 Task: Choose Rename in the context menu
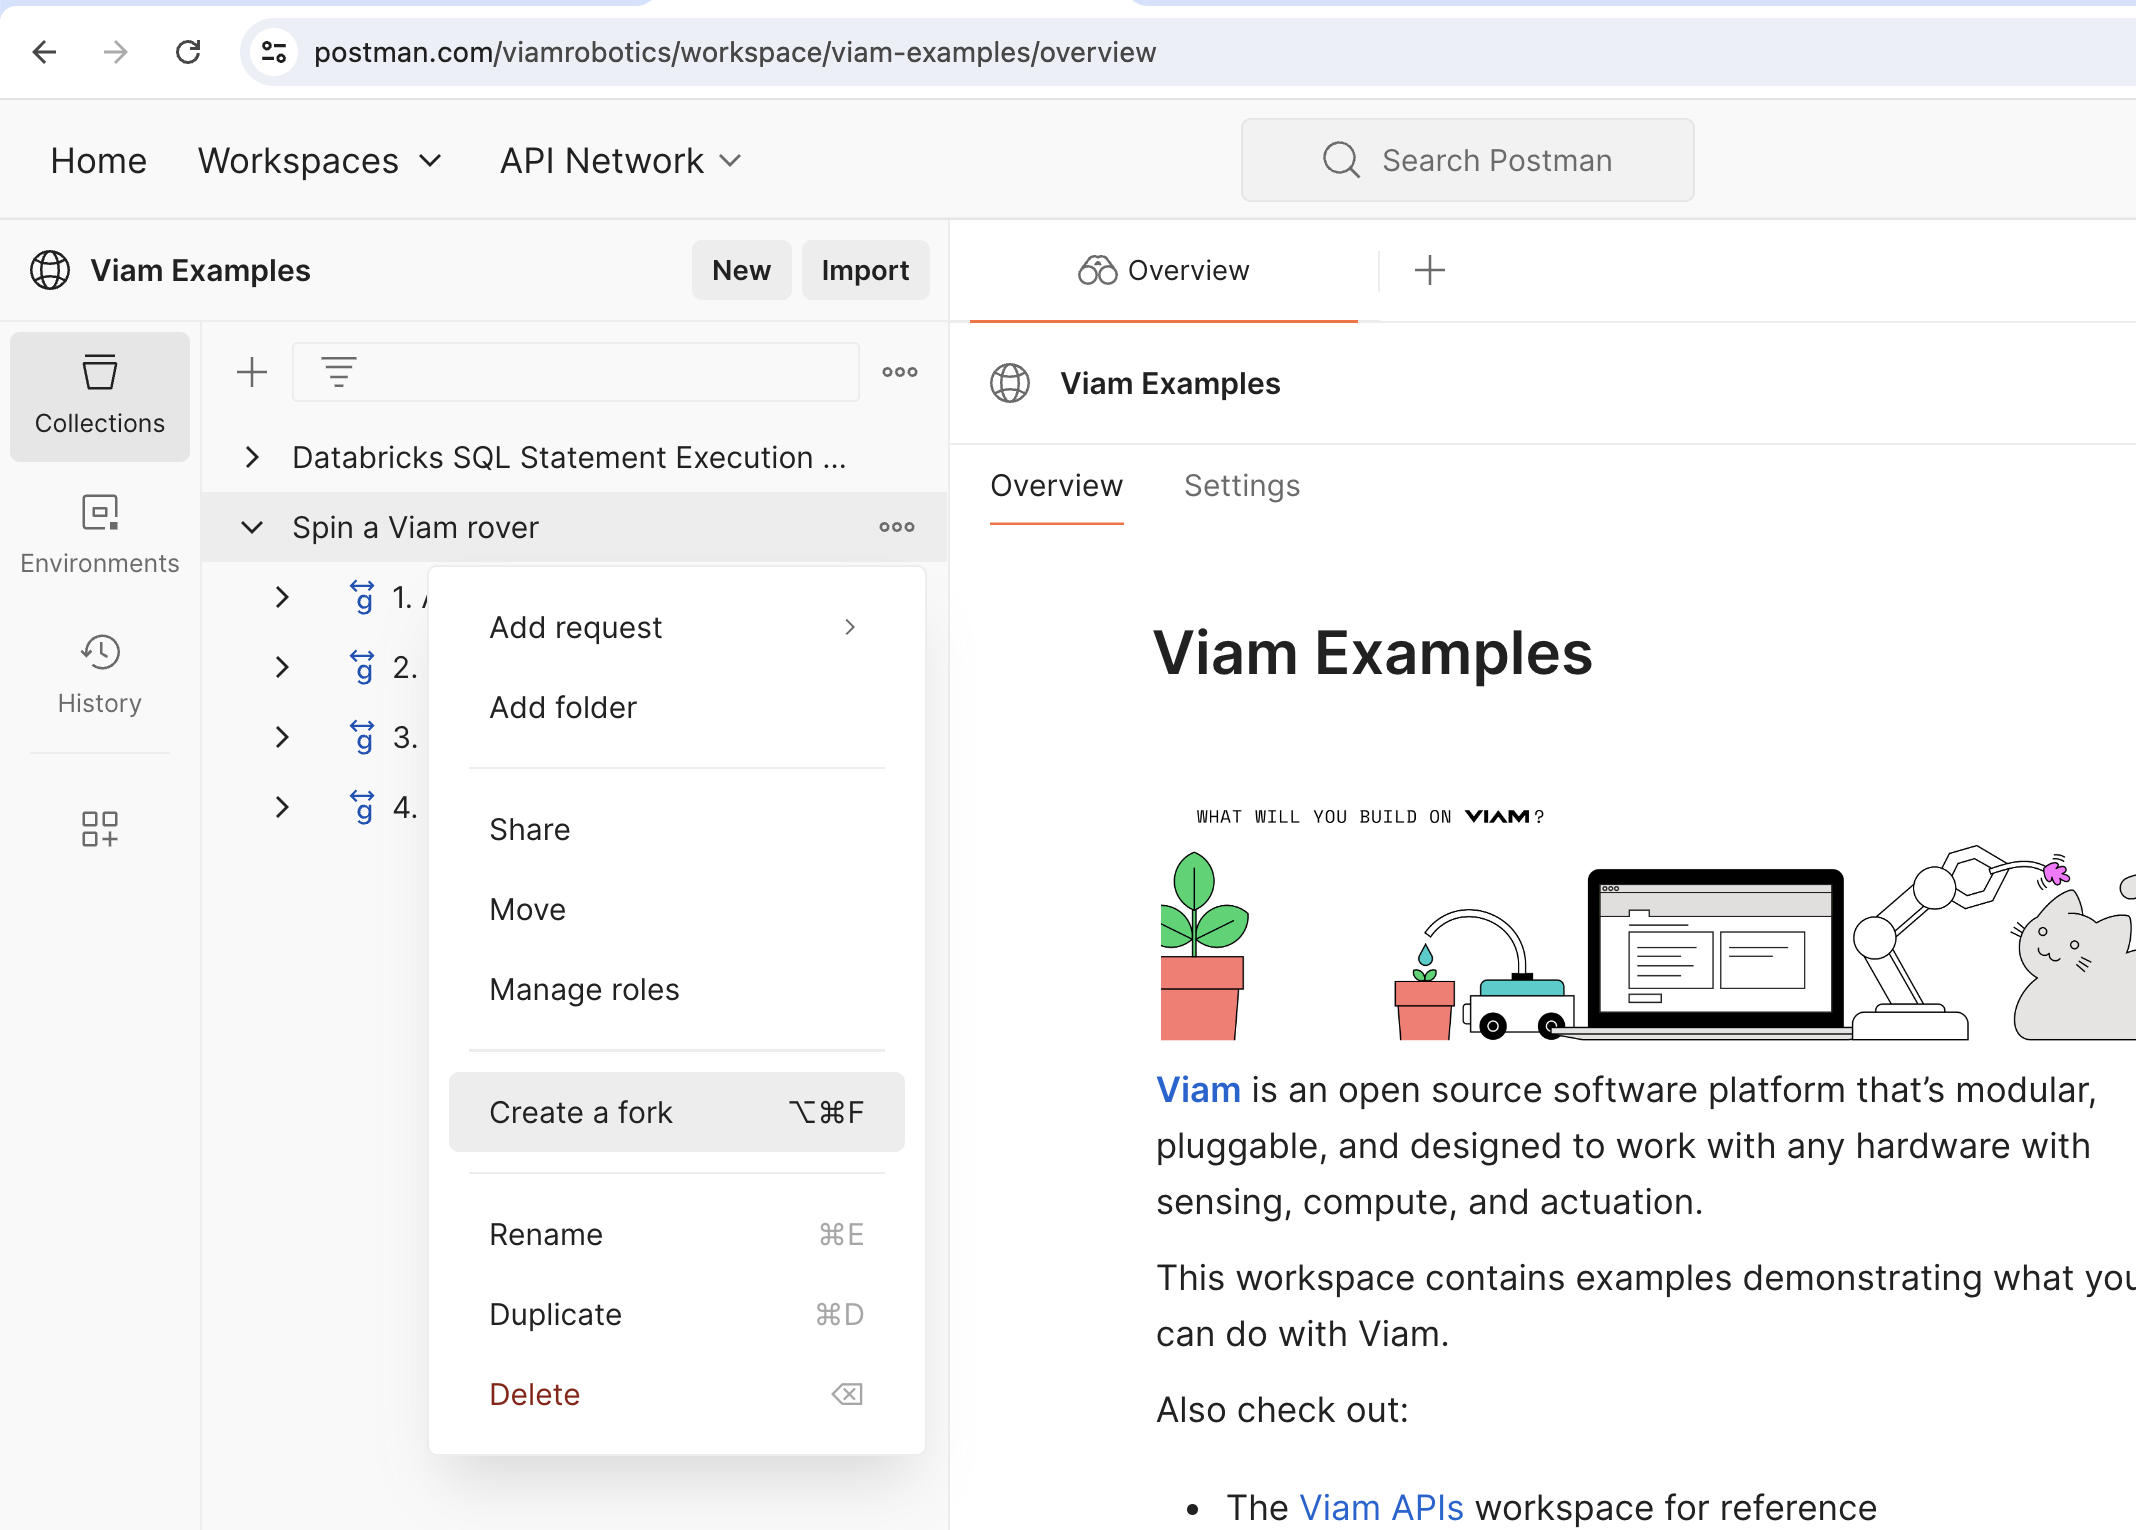677,1234
